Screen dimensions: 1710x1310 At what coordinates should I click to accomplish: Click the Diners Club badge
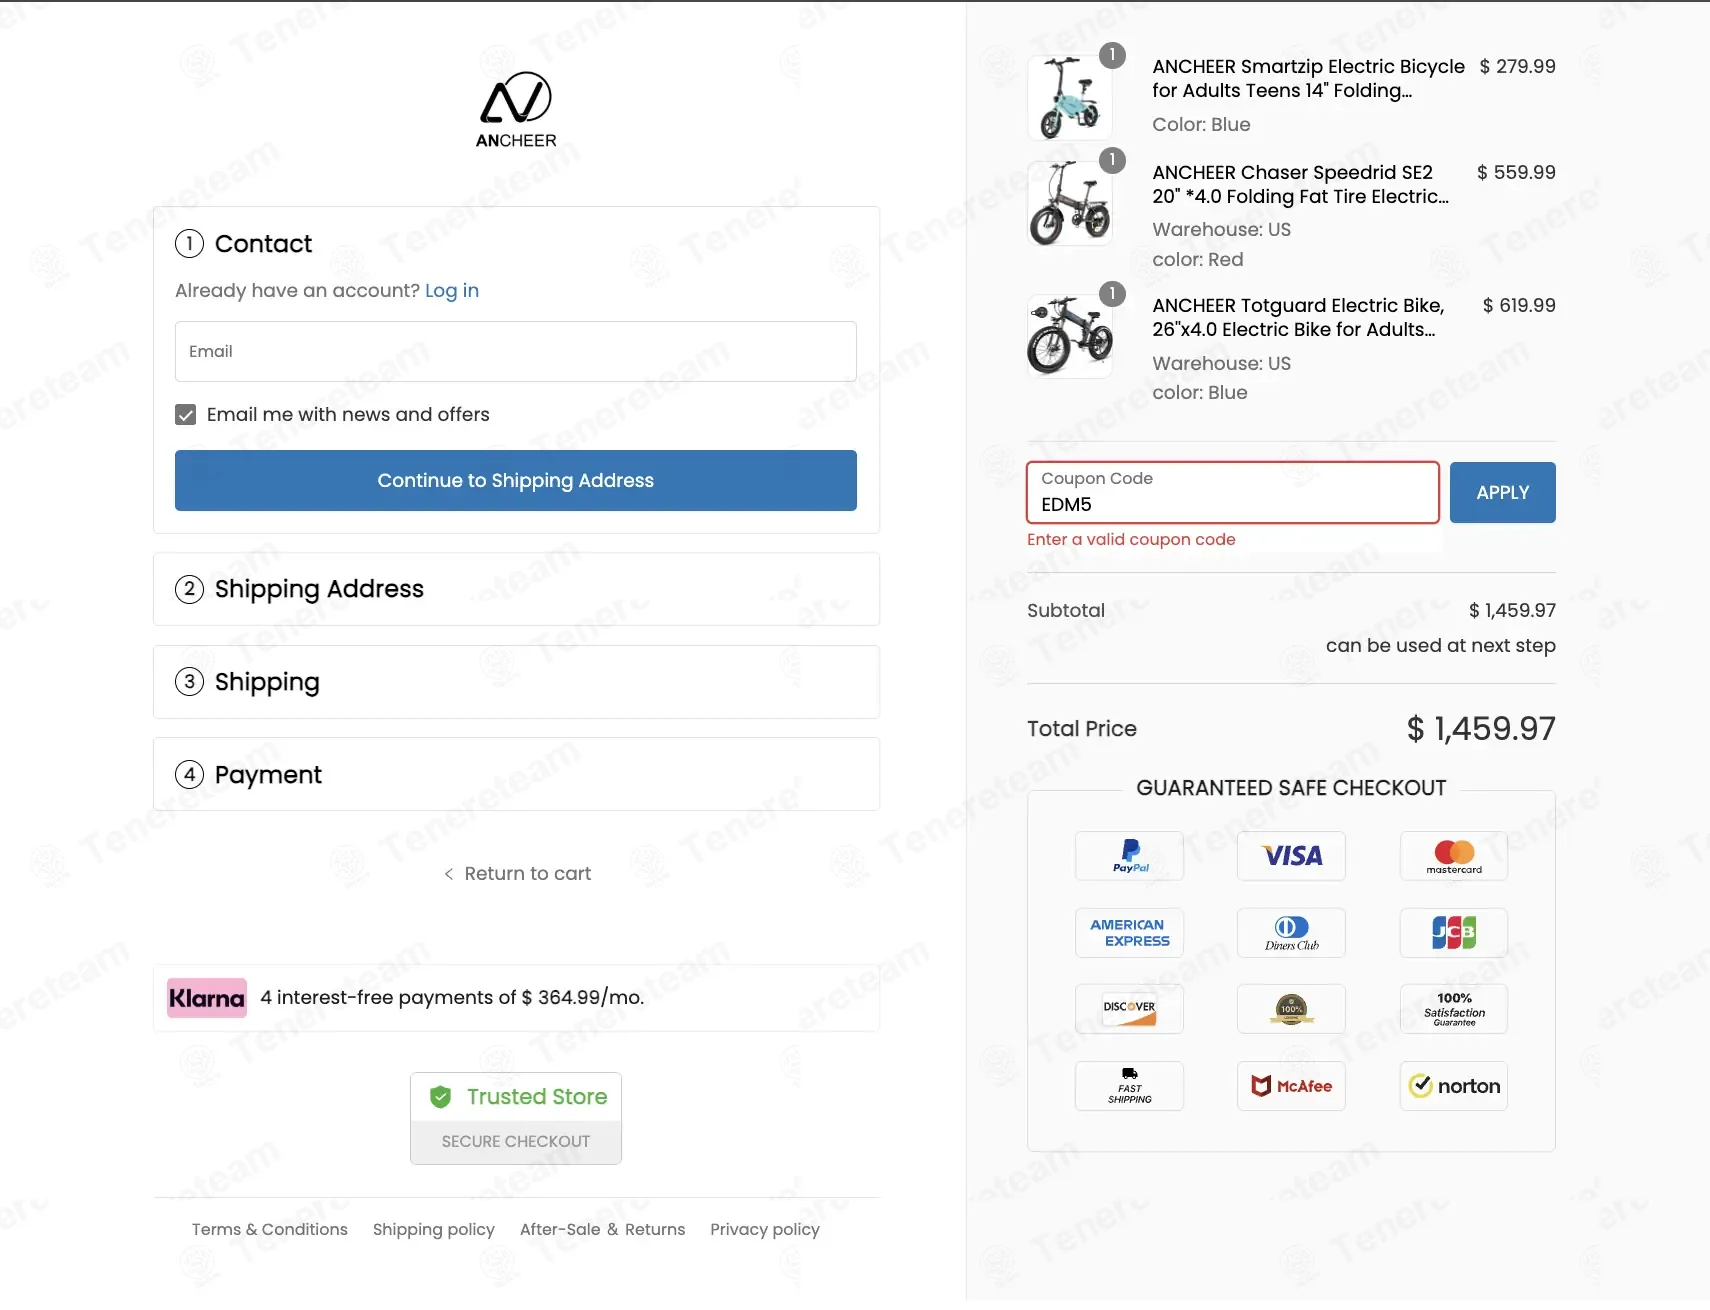[1291, 933]
